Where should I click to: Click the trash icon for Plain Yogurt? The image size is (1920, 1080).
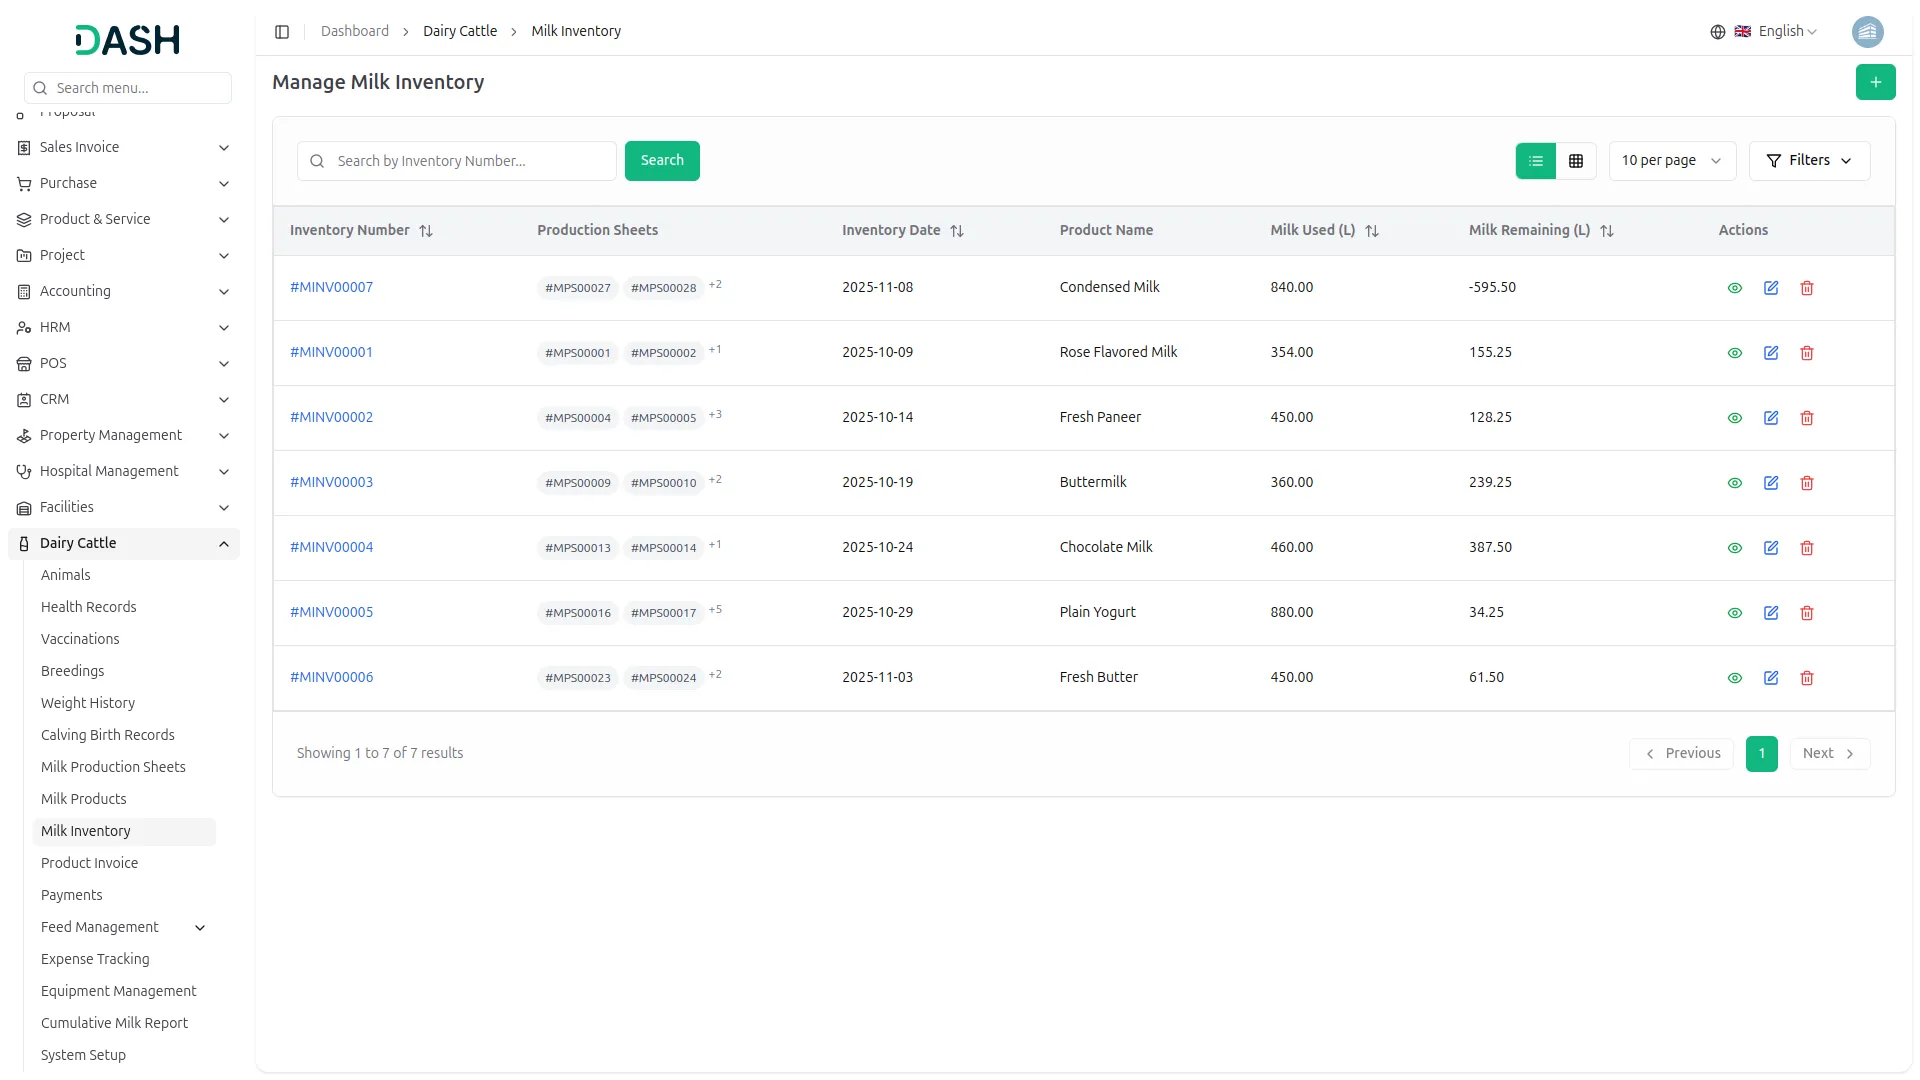(x=1806, y=613)
